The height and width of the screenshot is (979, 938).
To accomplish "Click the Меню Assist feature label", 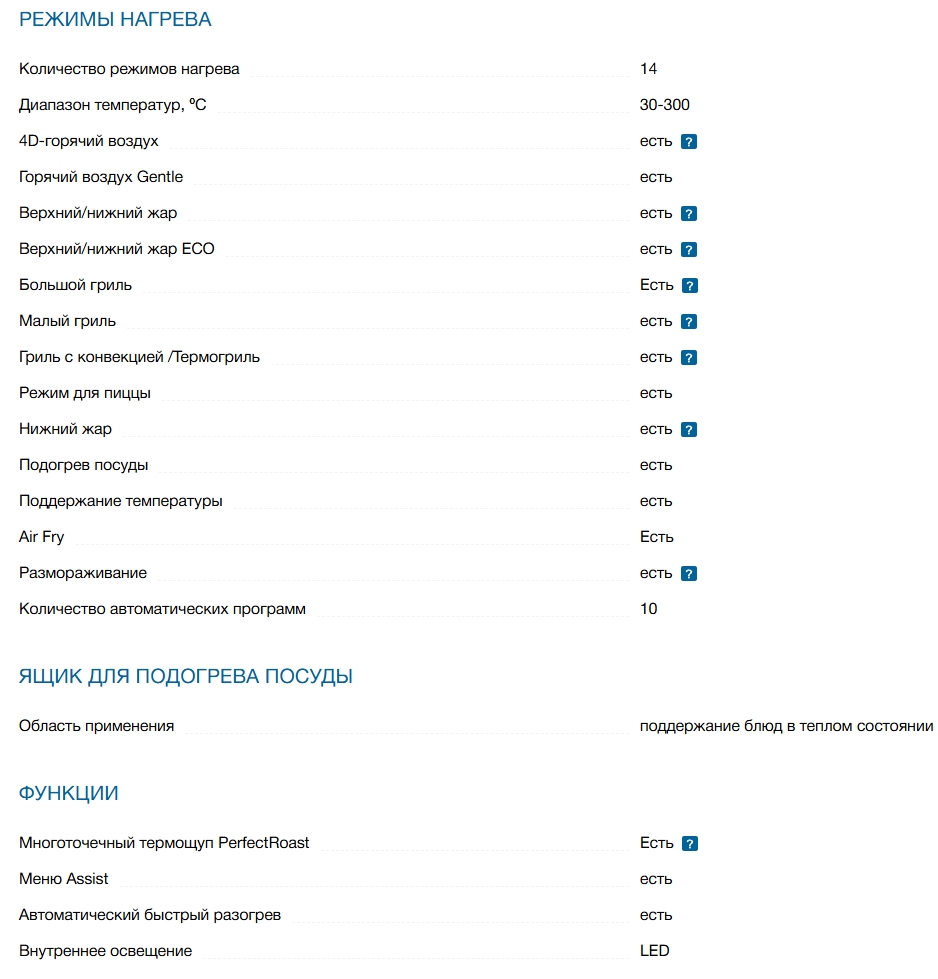I will (x=64, y=879).
